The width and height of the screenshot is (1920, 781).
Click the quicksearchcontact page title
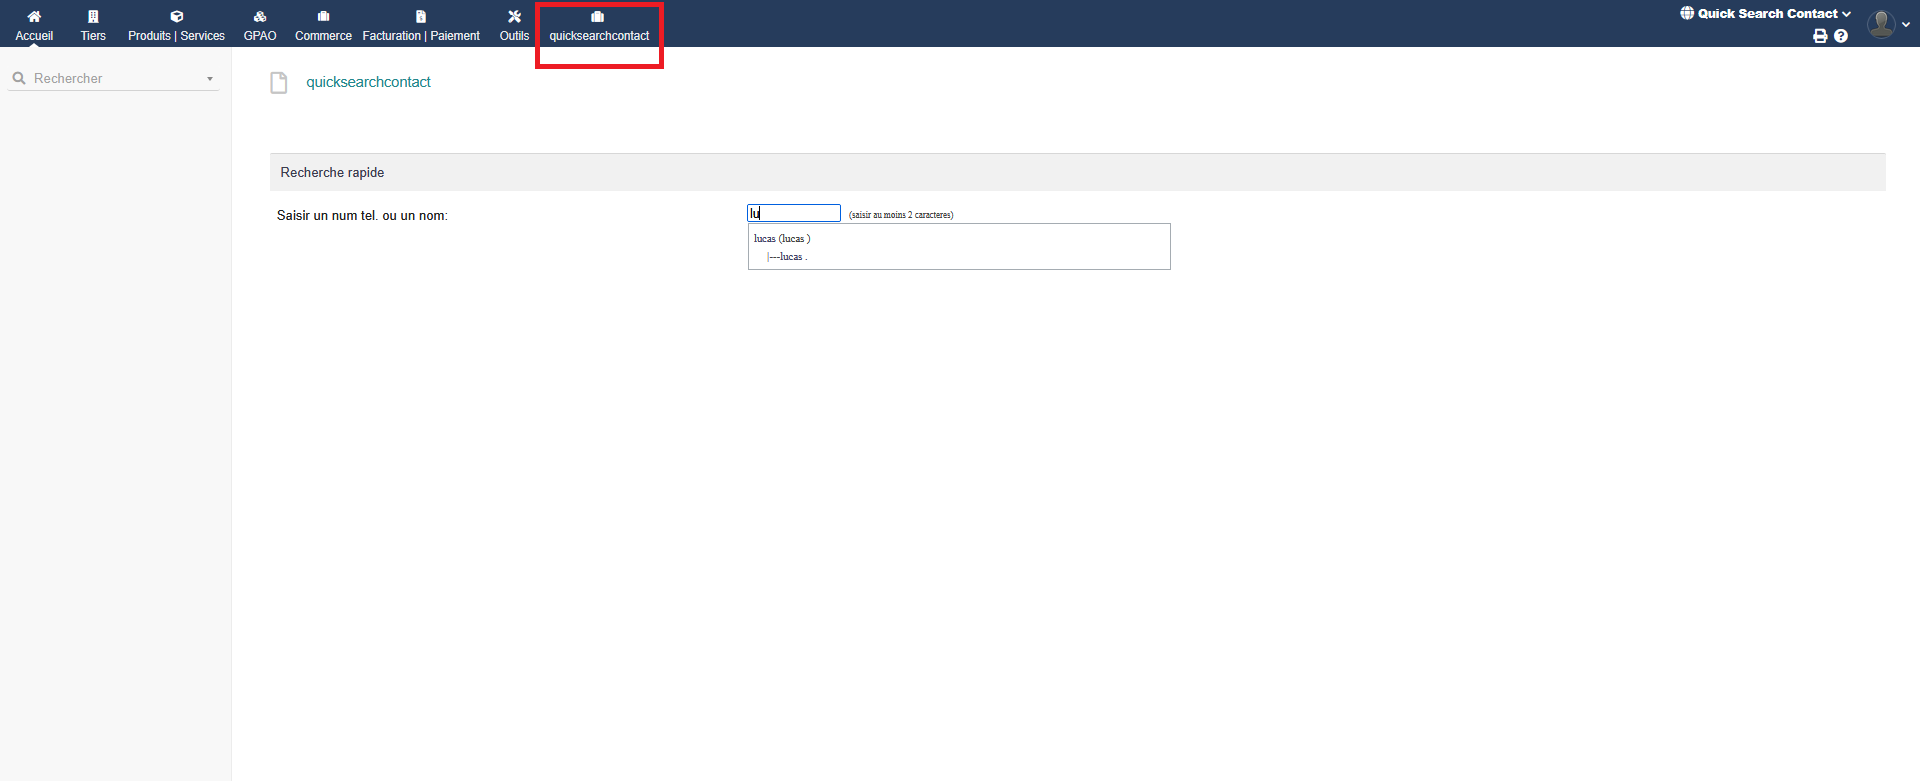point(368,82)
